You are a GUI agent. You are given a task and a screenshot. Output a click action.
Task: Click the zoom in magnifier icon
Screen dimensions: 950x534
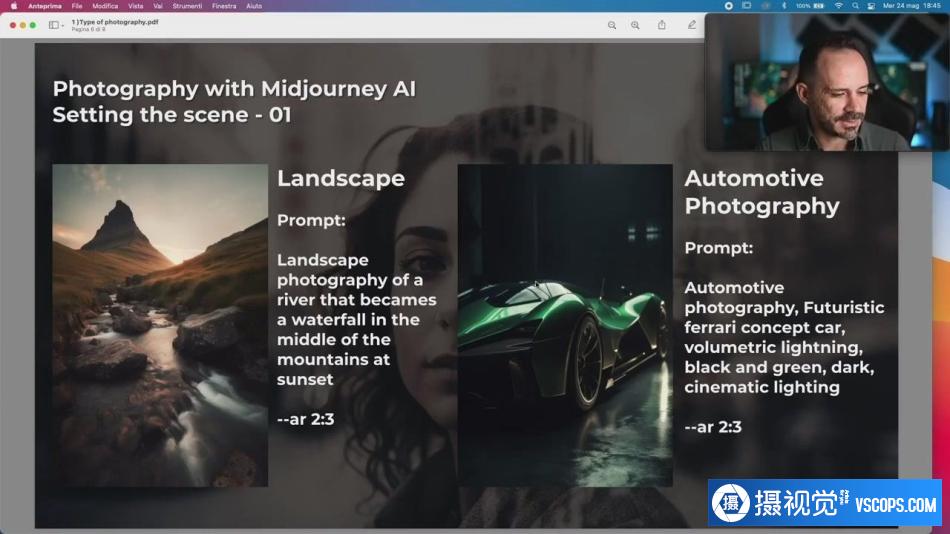click(x=636, y=25)
